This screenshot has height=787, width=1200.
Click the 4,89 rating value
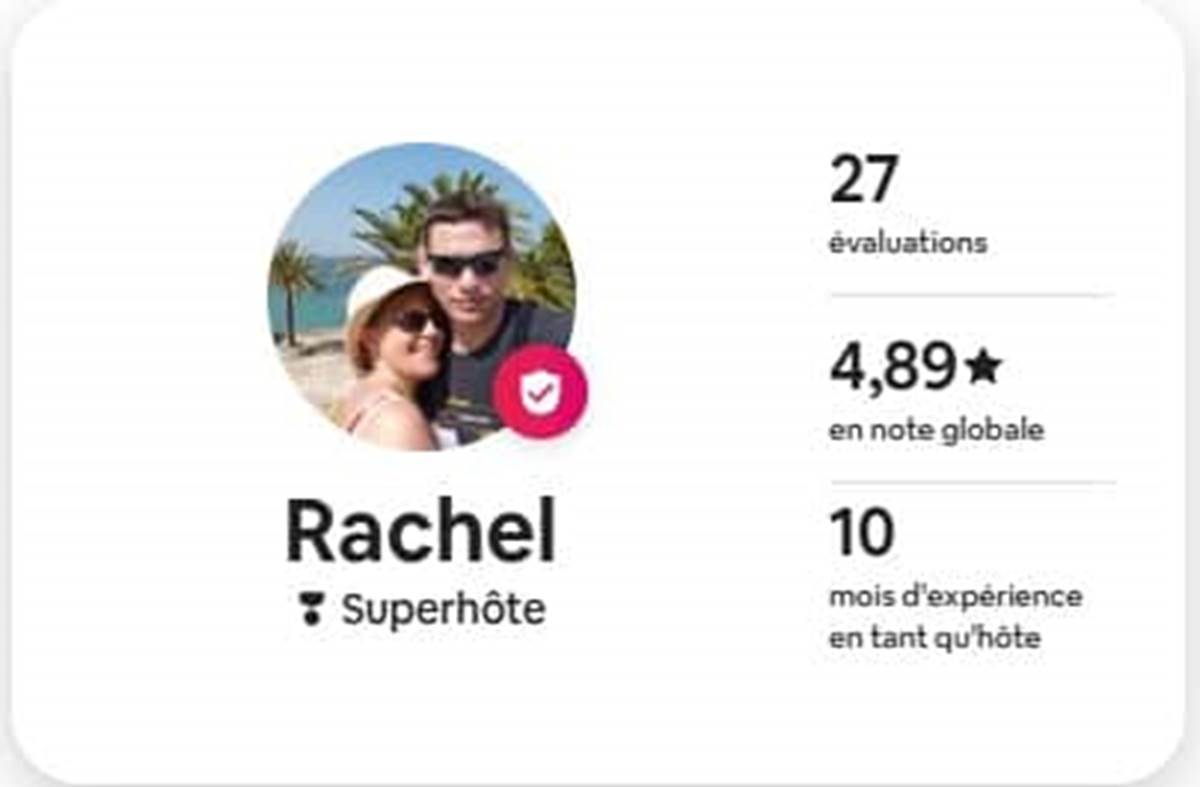(893, 367)
